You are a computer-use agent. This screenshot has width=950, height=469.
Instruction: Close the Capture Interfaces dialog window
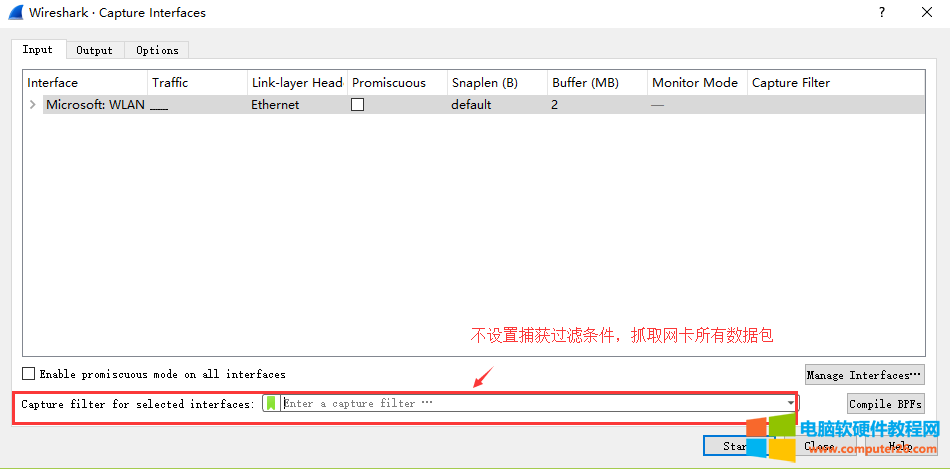click(x=927, y=12)
